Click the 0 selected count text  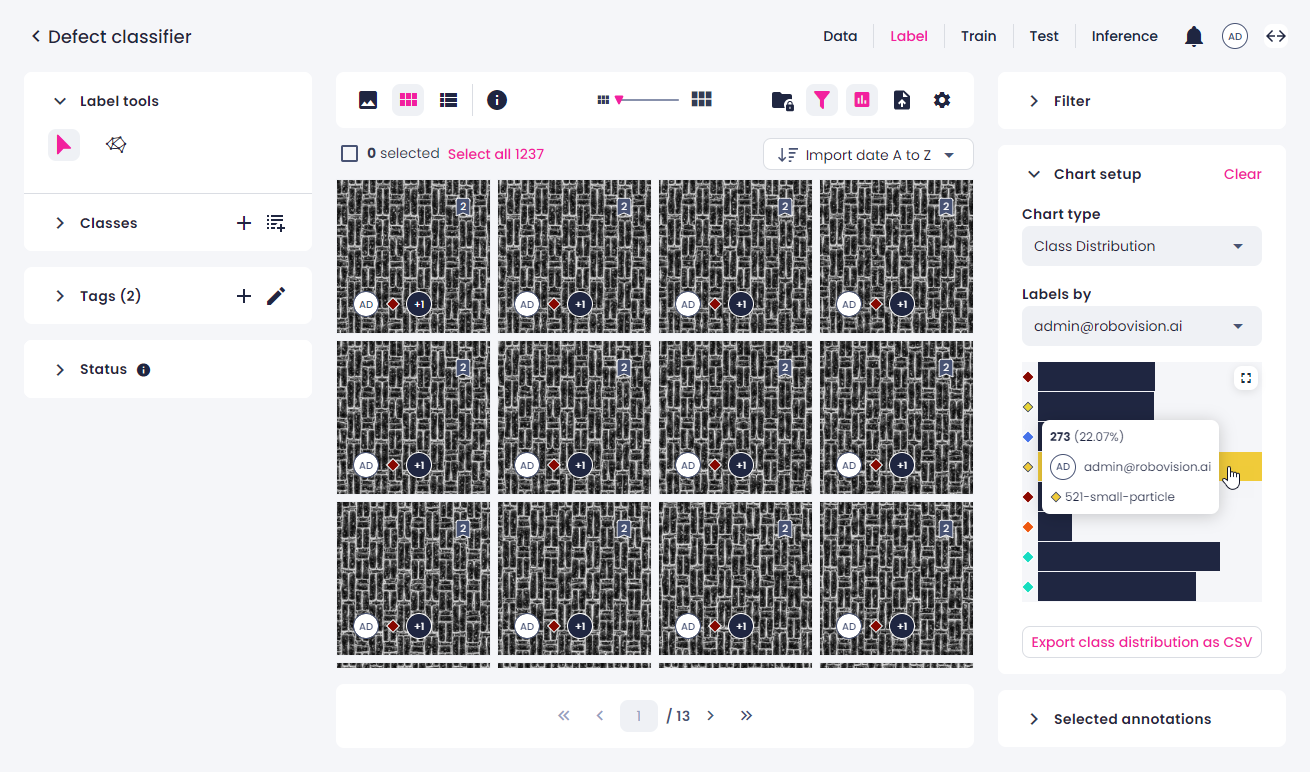point(403,154)
